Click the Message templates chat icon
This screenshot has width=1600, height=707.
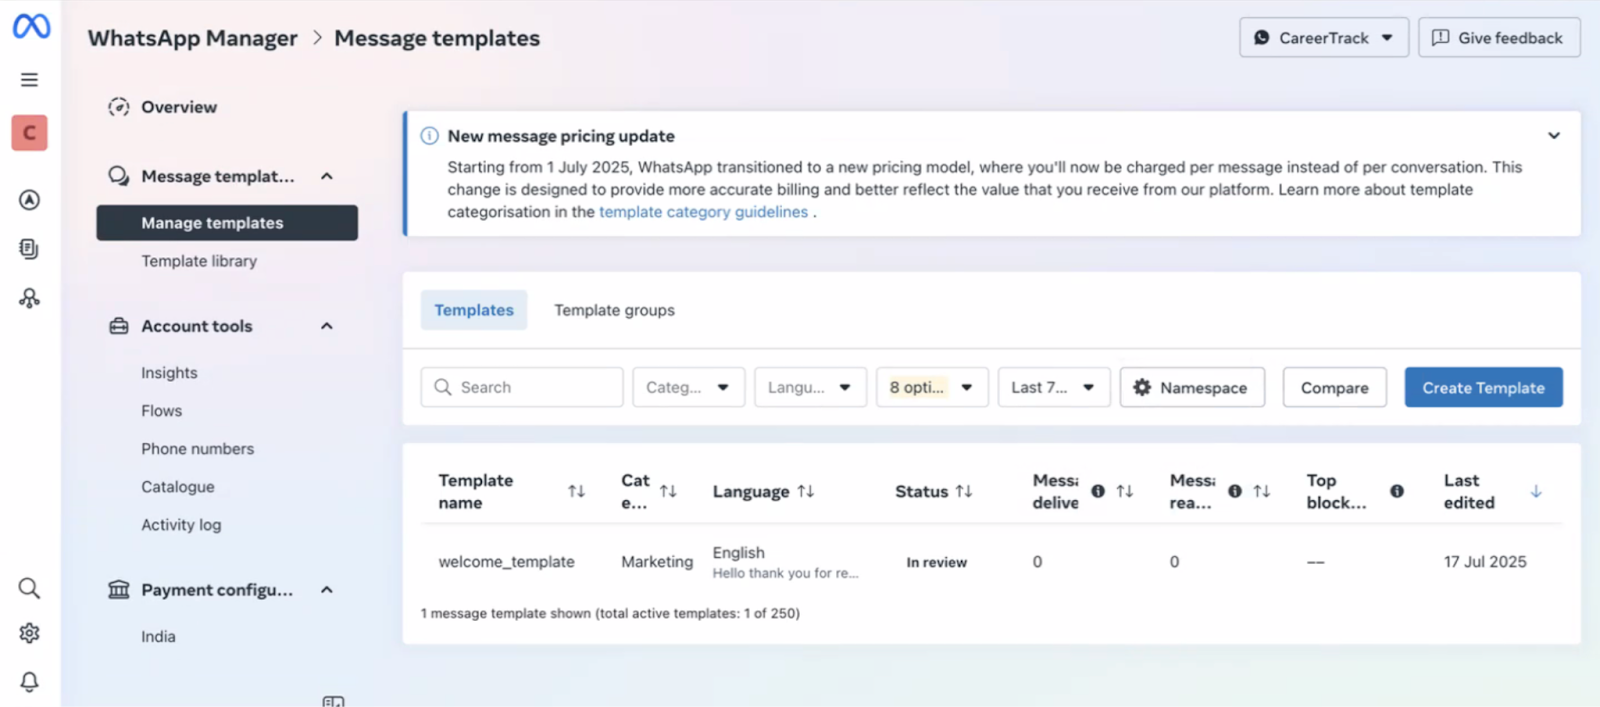pos(119,176)
